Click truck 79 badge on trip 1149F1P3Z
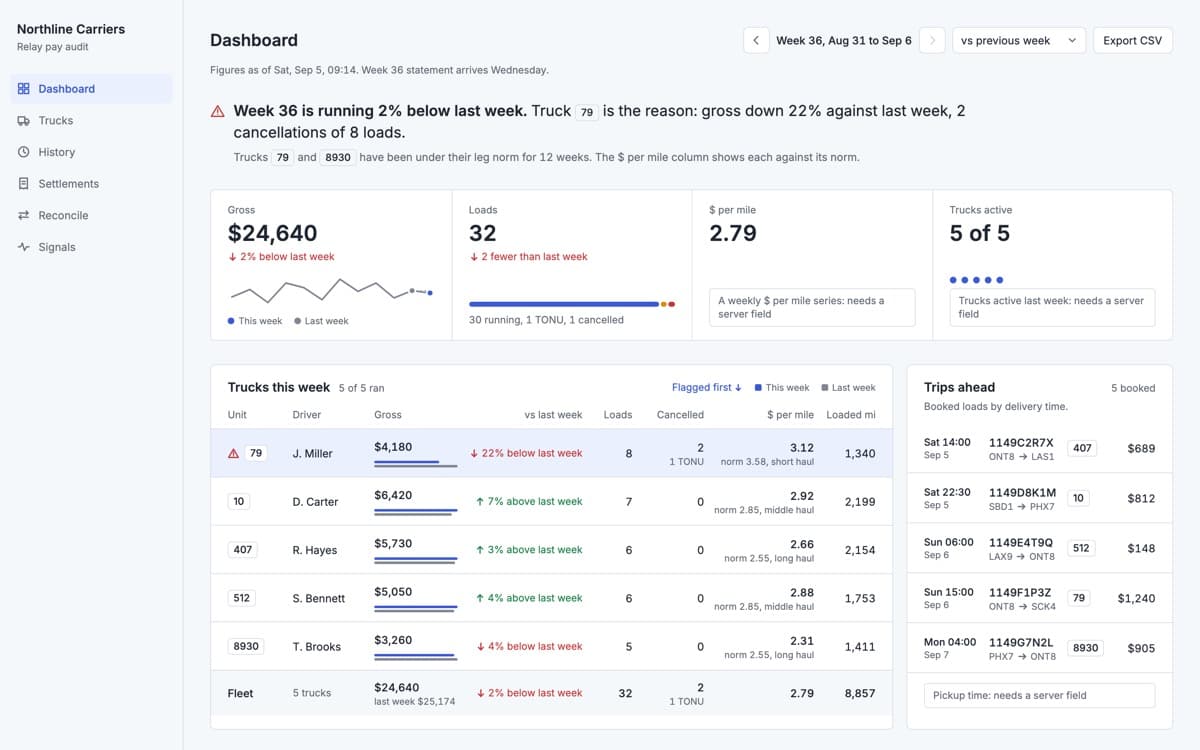Viewport: 1200px width, 750px height. (1079, 598)
